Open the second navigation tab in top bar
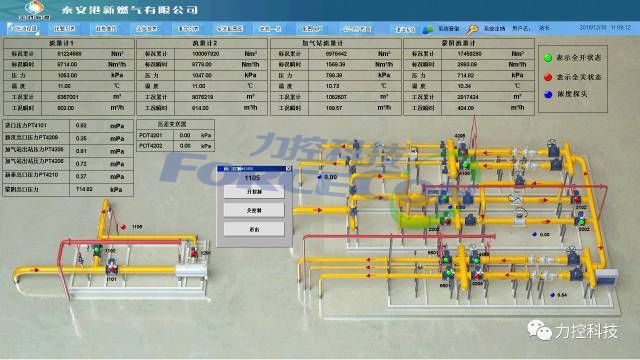The image size is (640, 360). coord(64,29)
